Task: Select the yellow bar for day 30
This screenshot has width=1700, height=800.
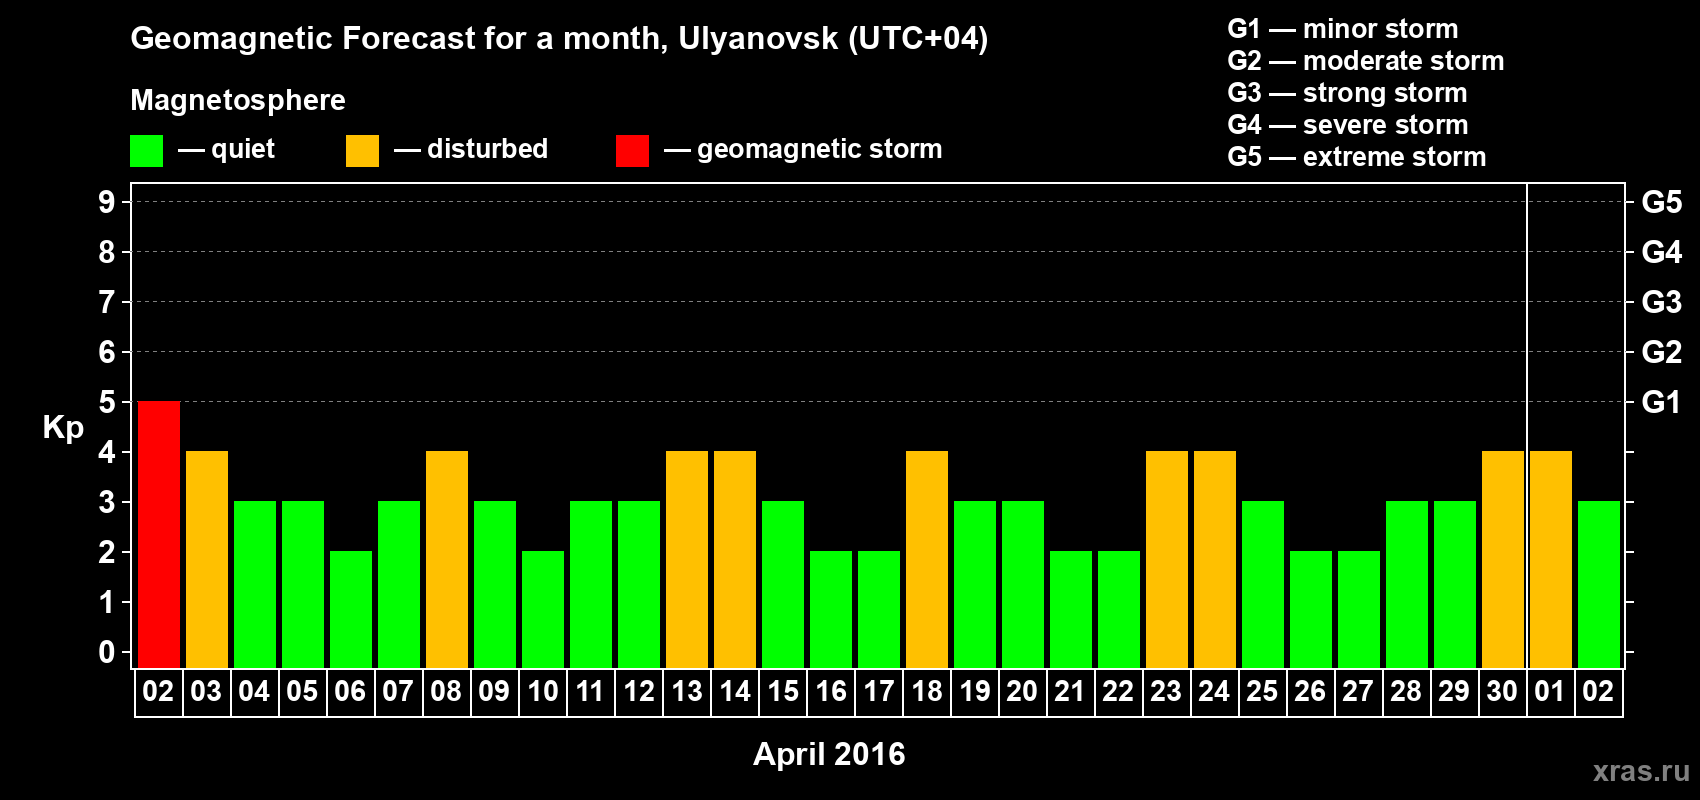Action: pyautogui.click(x=1503, y=560)
